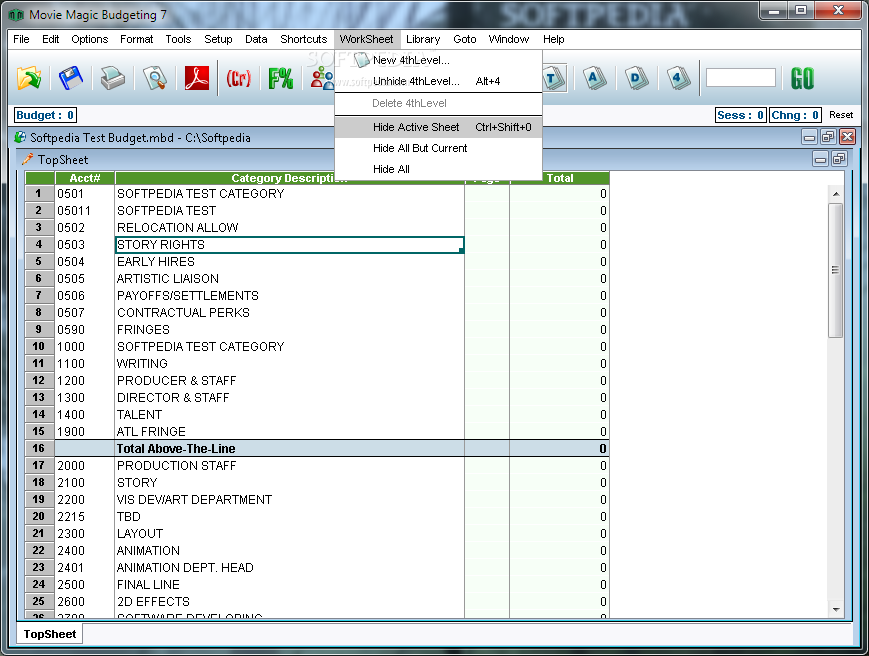The width and height of the screenshot is (869, 656).
Task: Minimize the TopSheet inner window
Action: 820,160
